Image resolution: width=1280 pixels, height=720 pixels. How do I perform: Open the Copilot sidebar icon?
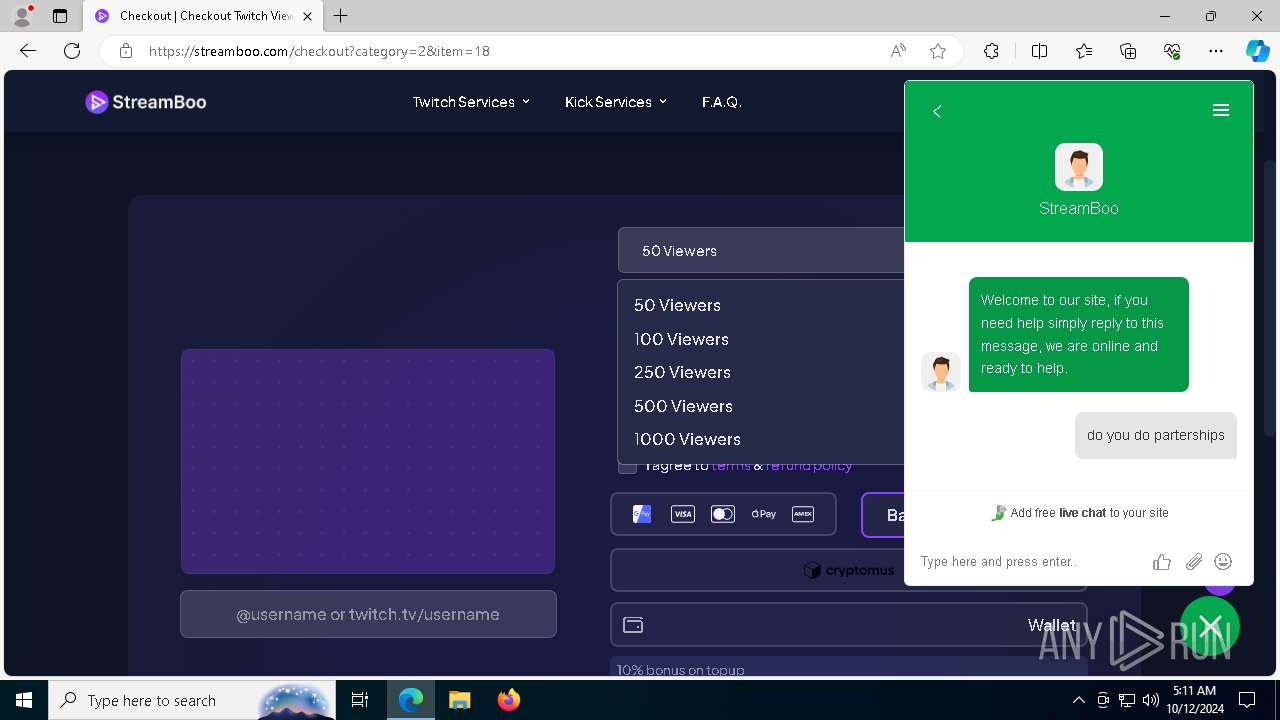(1257, 51)
